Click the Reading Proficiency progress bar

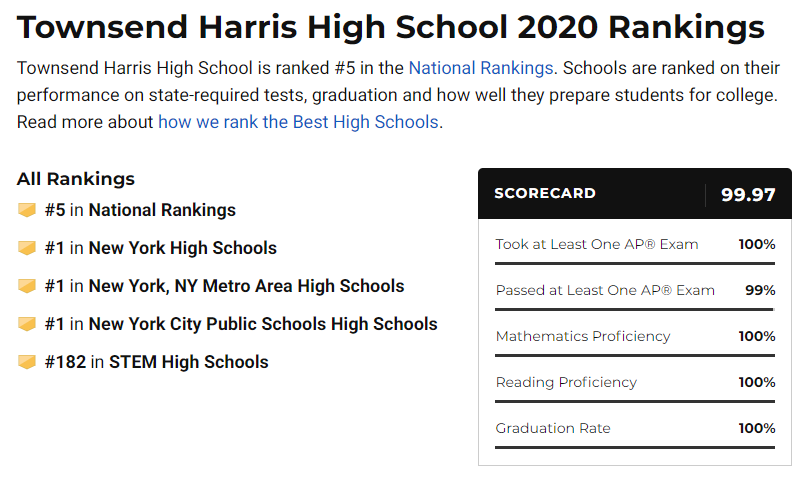635,401
